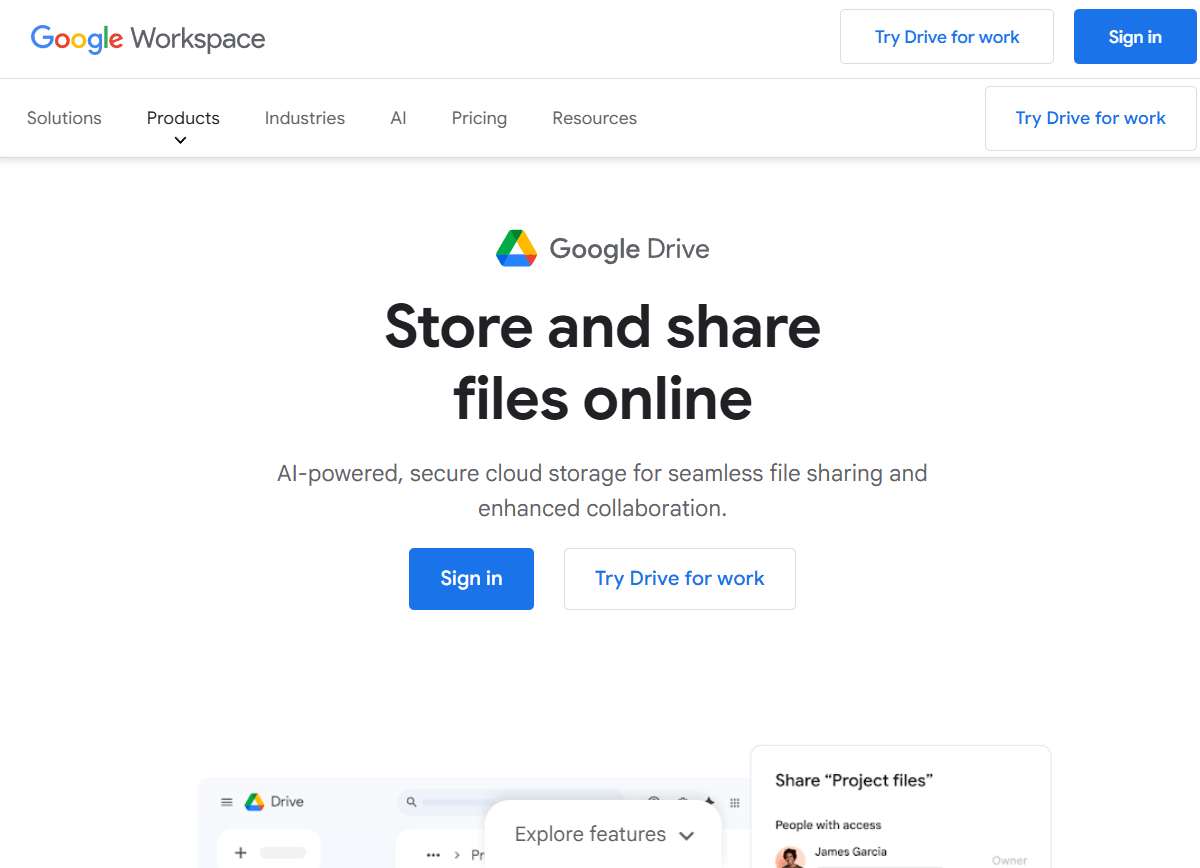
Task: Open the Solutions menu
Action: tap(64, 118)
